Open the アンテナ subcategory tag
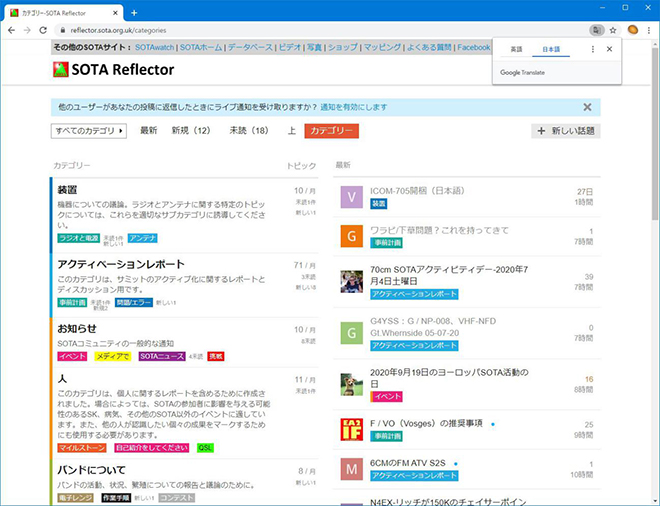The height and width of the screenshot is (506, 660). [143, 238]
